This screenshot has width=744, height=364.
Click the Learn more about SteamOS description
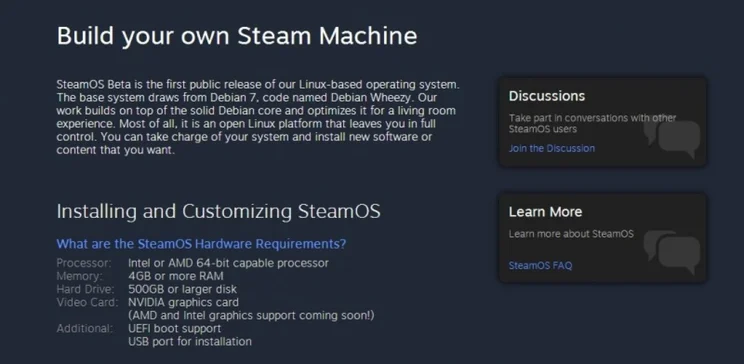click(571, 234)
